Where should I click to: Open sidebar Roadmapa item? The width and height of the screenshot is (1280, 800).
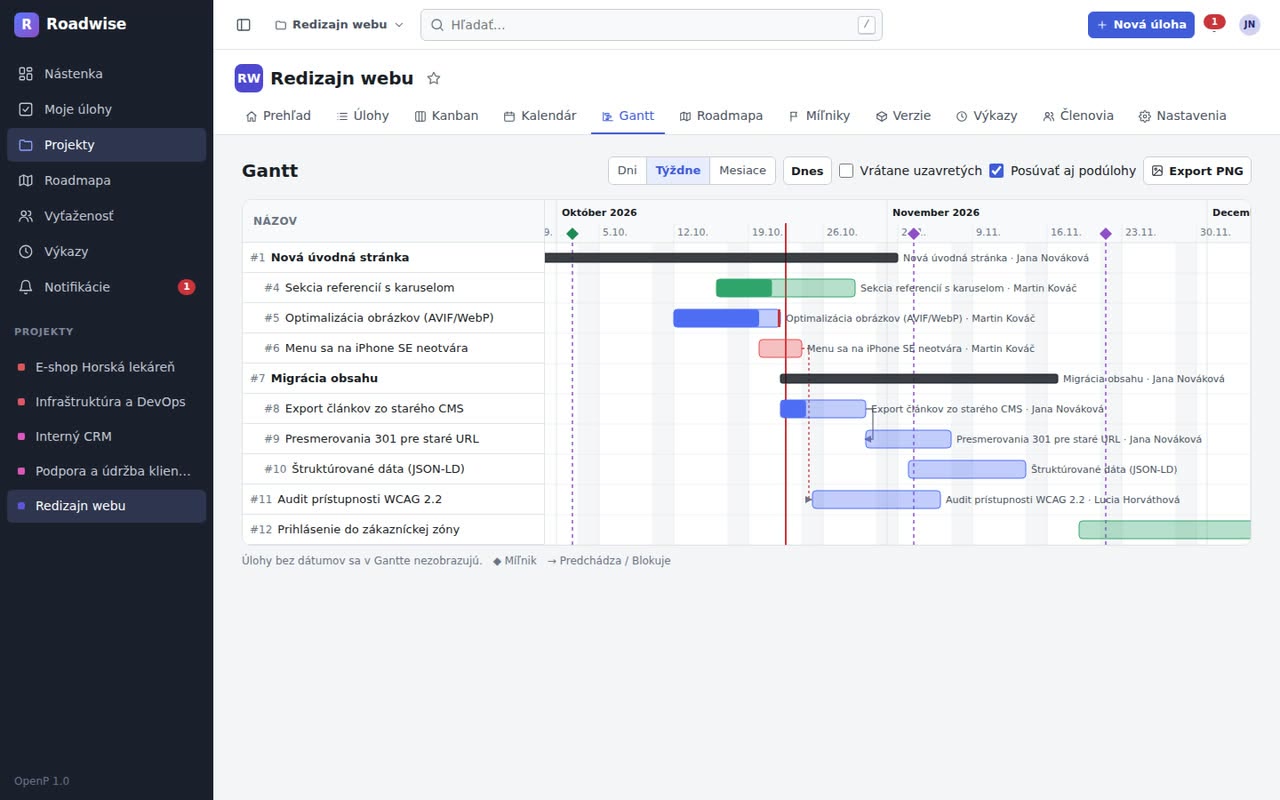click(x=107, y=180)
